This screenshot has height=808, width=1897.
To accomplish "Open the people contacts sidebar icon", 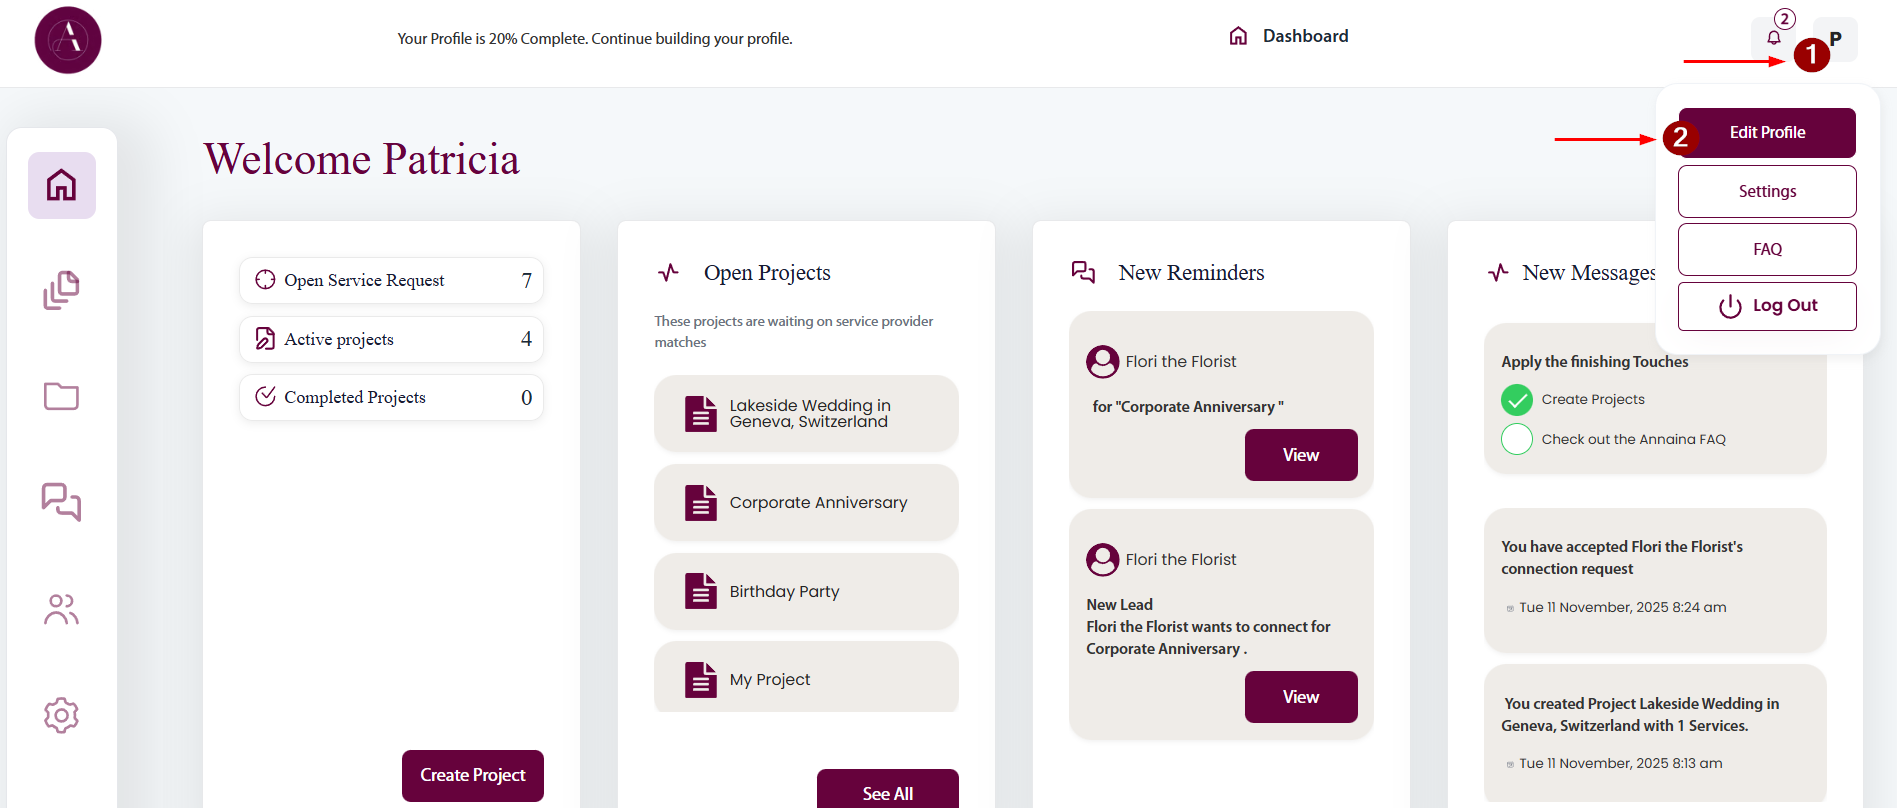I will pos(62,609).
